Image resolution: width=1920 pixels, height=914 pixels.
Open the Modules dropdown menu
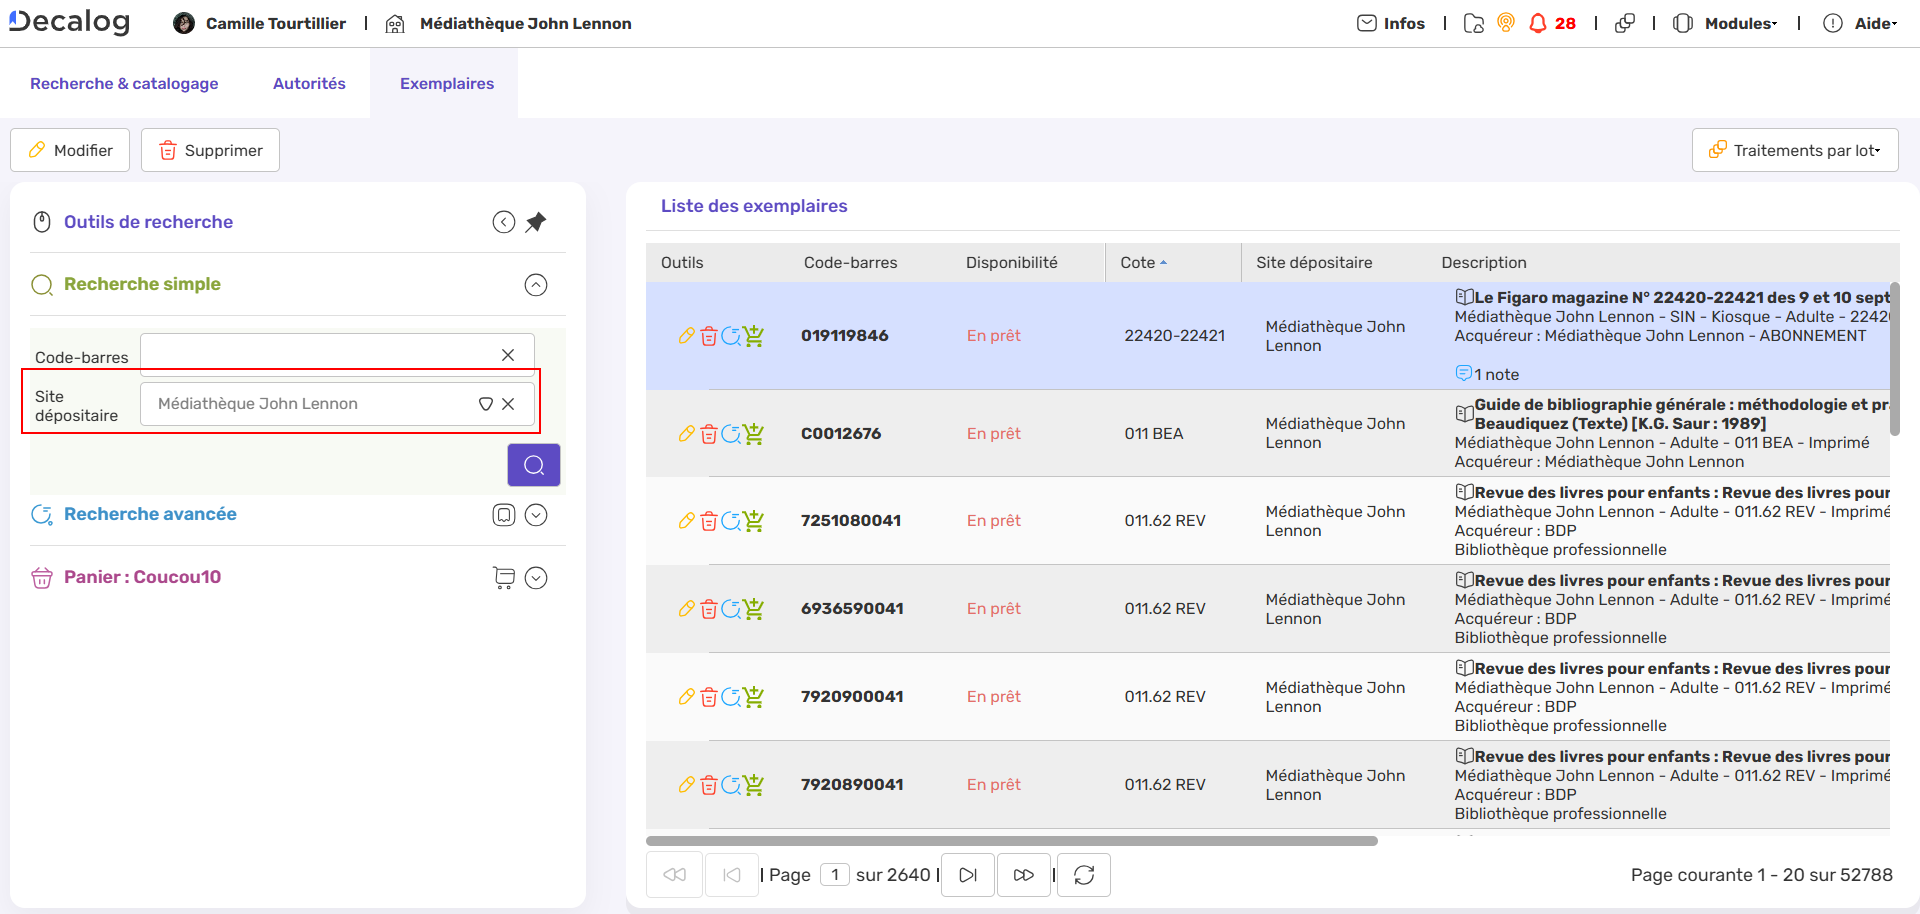[x=1737, y=22]
